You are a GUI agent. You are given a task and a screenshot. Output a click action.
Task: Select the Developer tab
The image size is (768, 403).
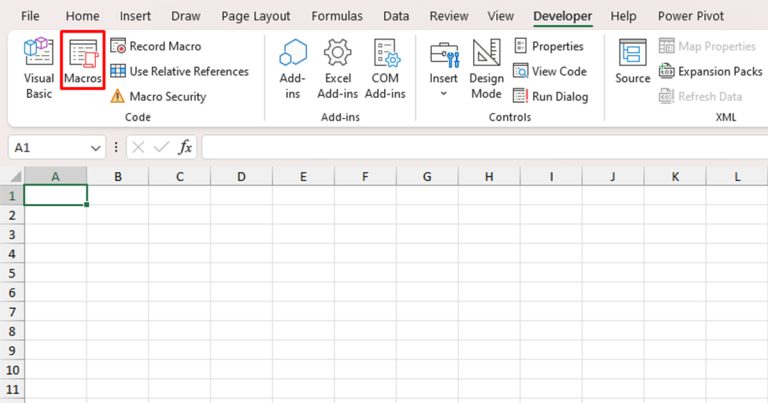(x=562, y=16)
